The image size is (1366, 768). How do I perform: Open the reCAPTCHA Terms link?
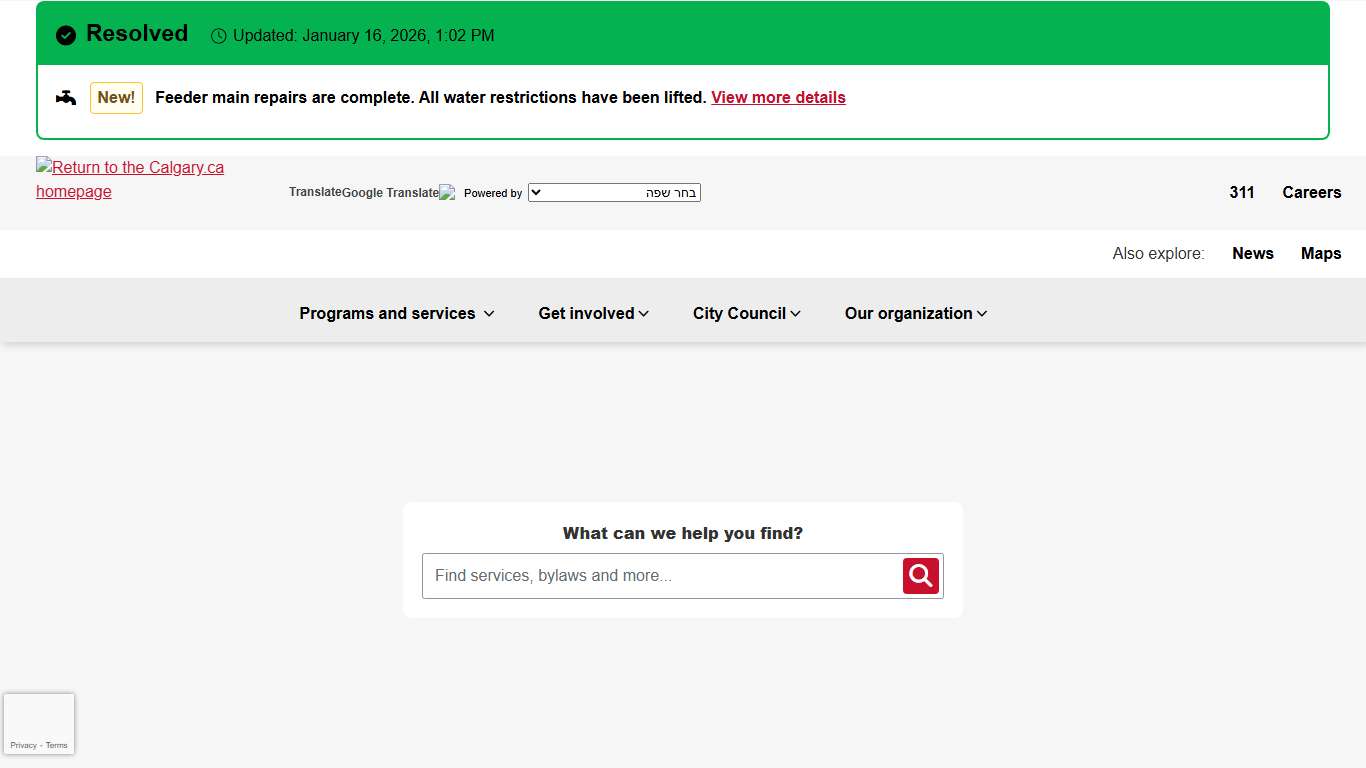[57, 745]
